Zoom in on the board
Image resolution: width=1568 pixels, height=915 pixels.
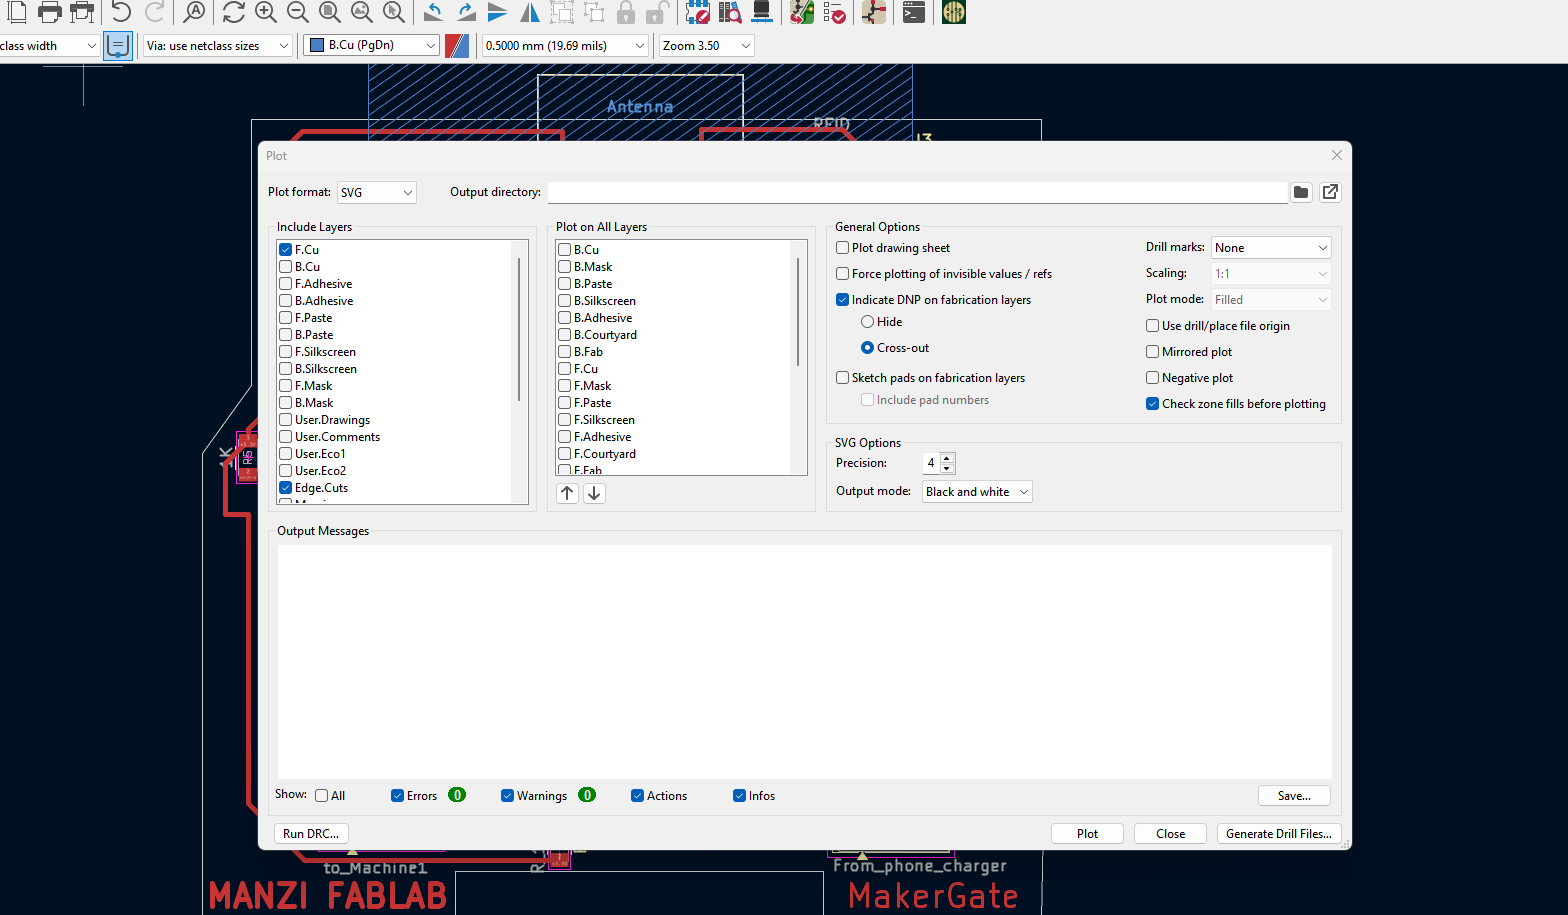[x=265, y=12]
